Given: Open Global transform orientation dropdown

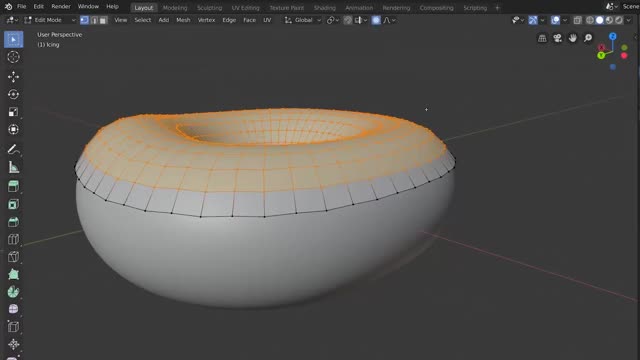Looking at the screenshot, I should click(303, 20).
